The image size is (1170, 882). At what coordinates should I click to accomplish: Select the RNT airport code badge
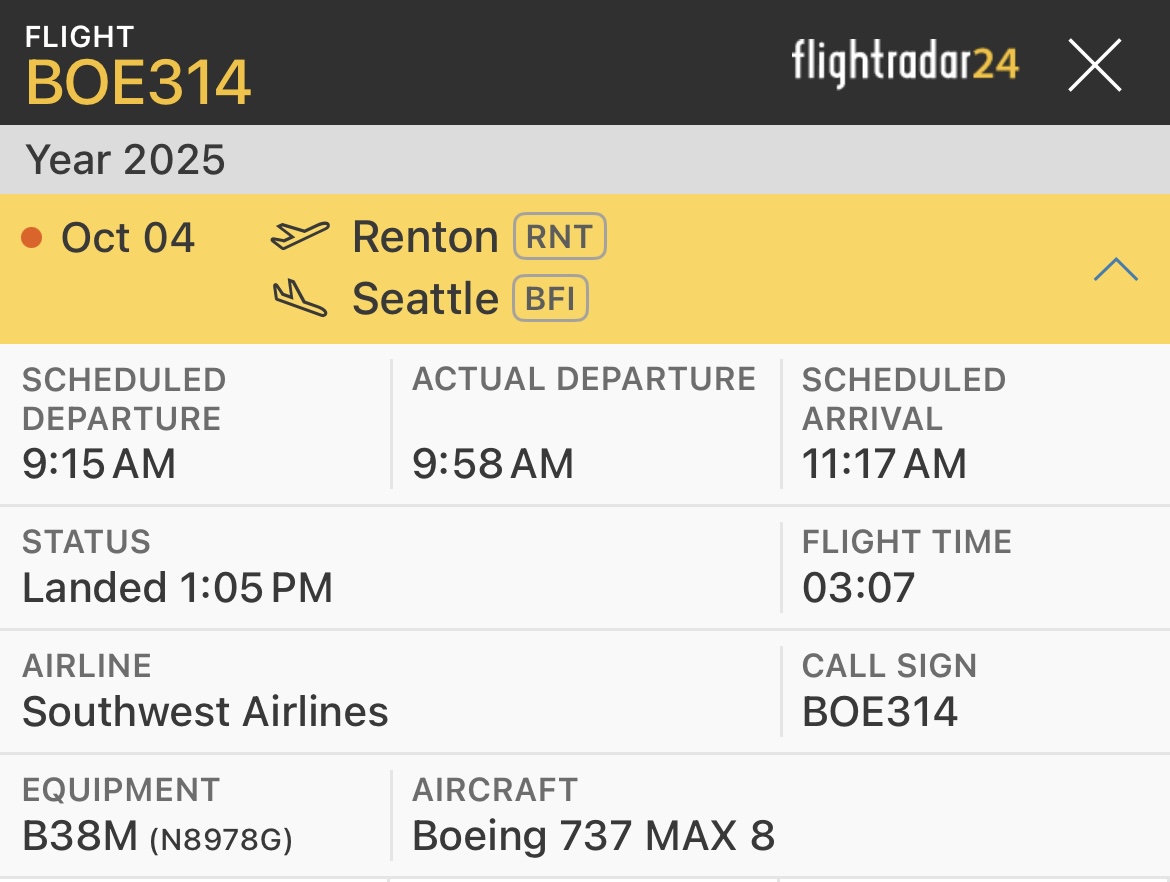(x=560, y=238)
